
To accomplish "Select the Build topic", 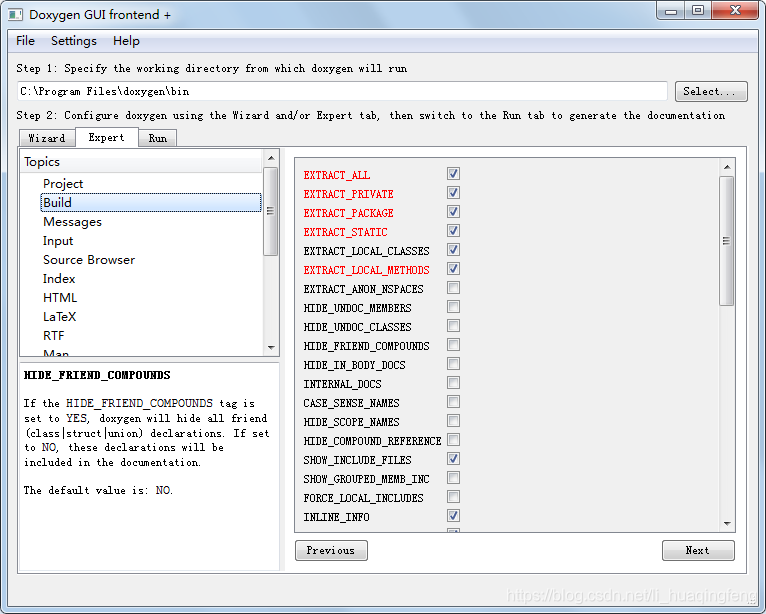I will click(x=151, y=203).
